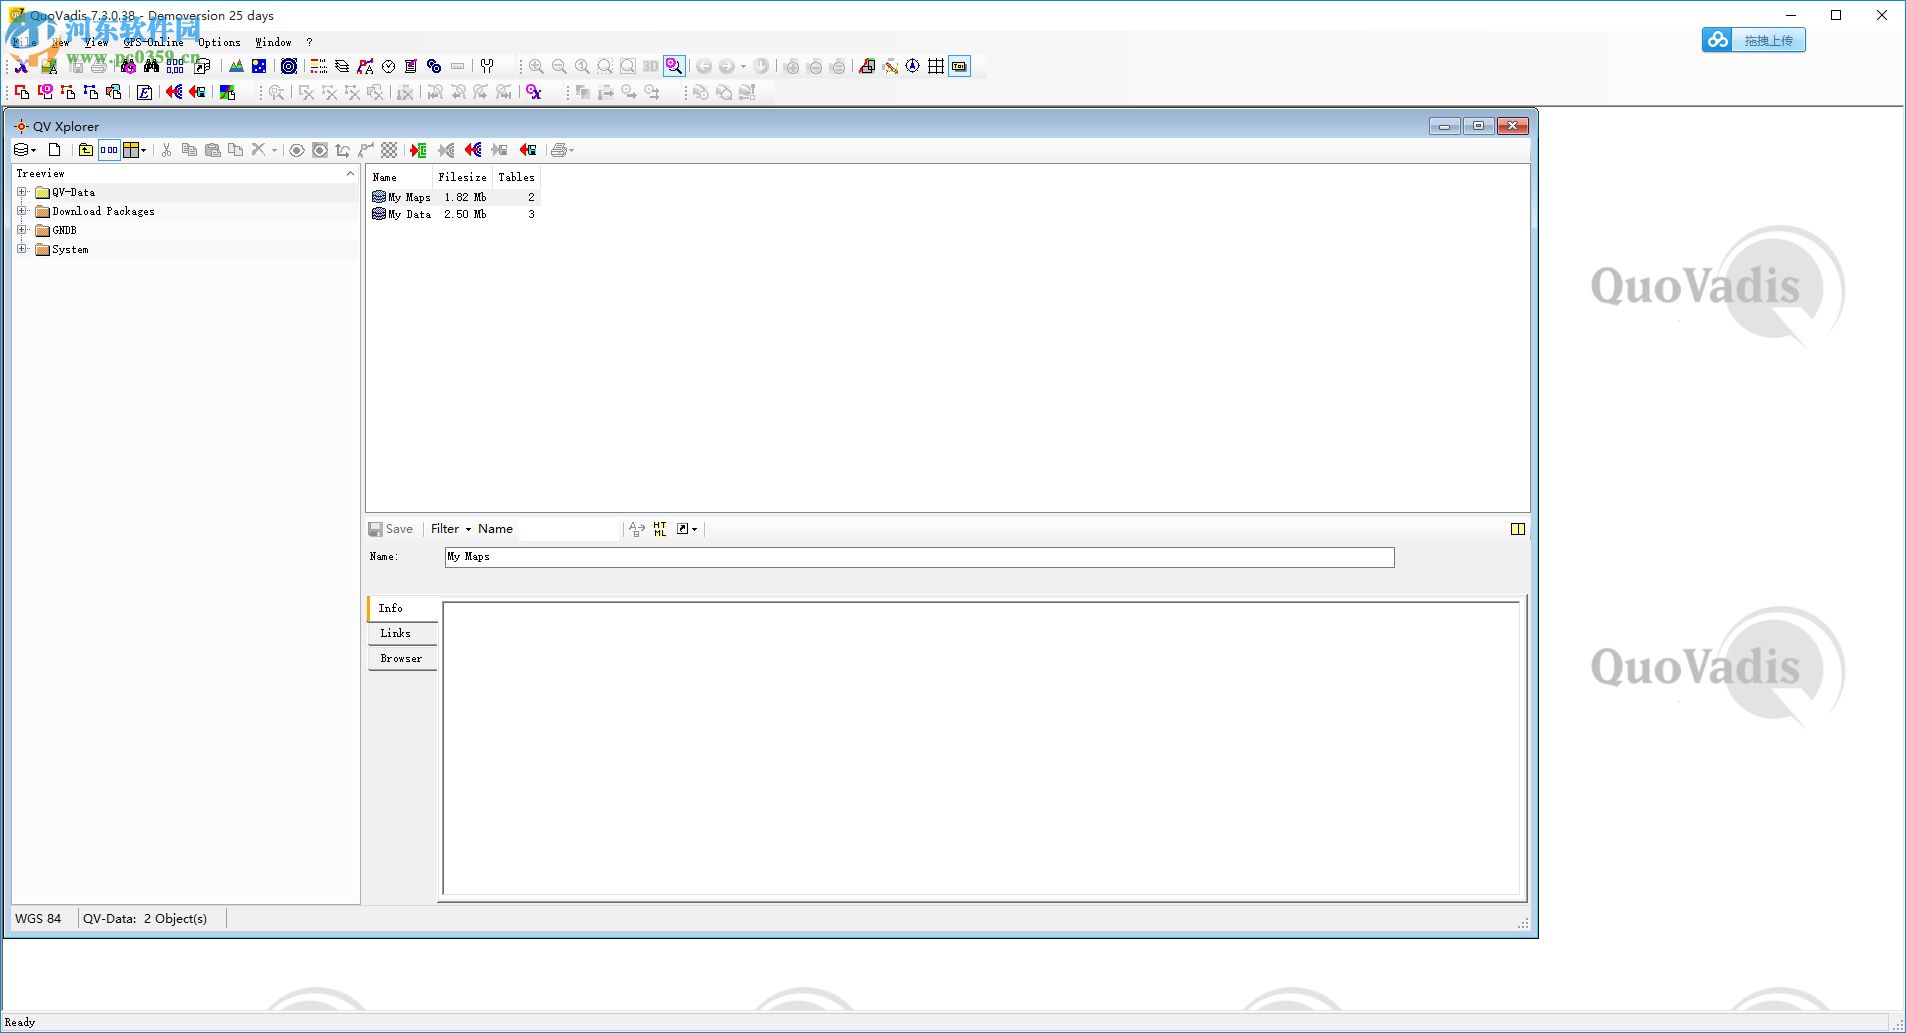Click the Save button
The height and width of the screenshot is (1033, 1906).
(x=391, y=528)
